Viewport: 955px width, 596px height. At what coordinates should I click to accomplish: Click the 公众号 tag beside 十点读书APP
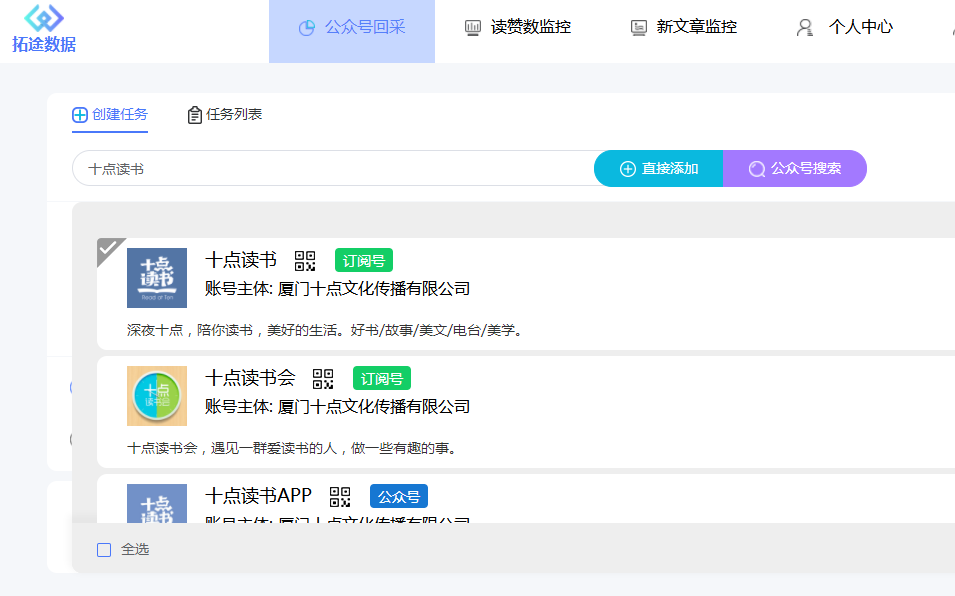click(x=399, y=497)
